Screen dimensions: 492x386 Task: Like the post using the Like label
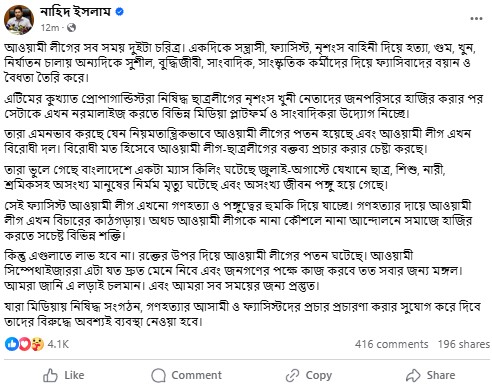74,375
